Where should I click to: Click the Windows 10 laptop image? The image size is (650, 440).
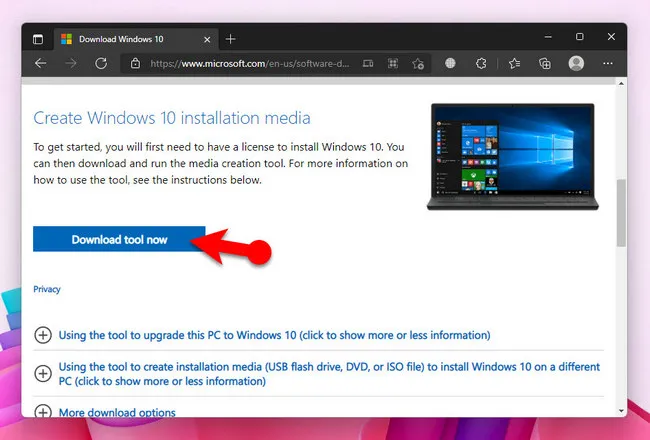[x=513, y=157]
